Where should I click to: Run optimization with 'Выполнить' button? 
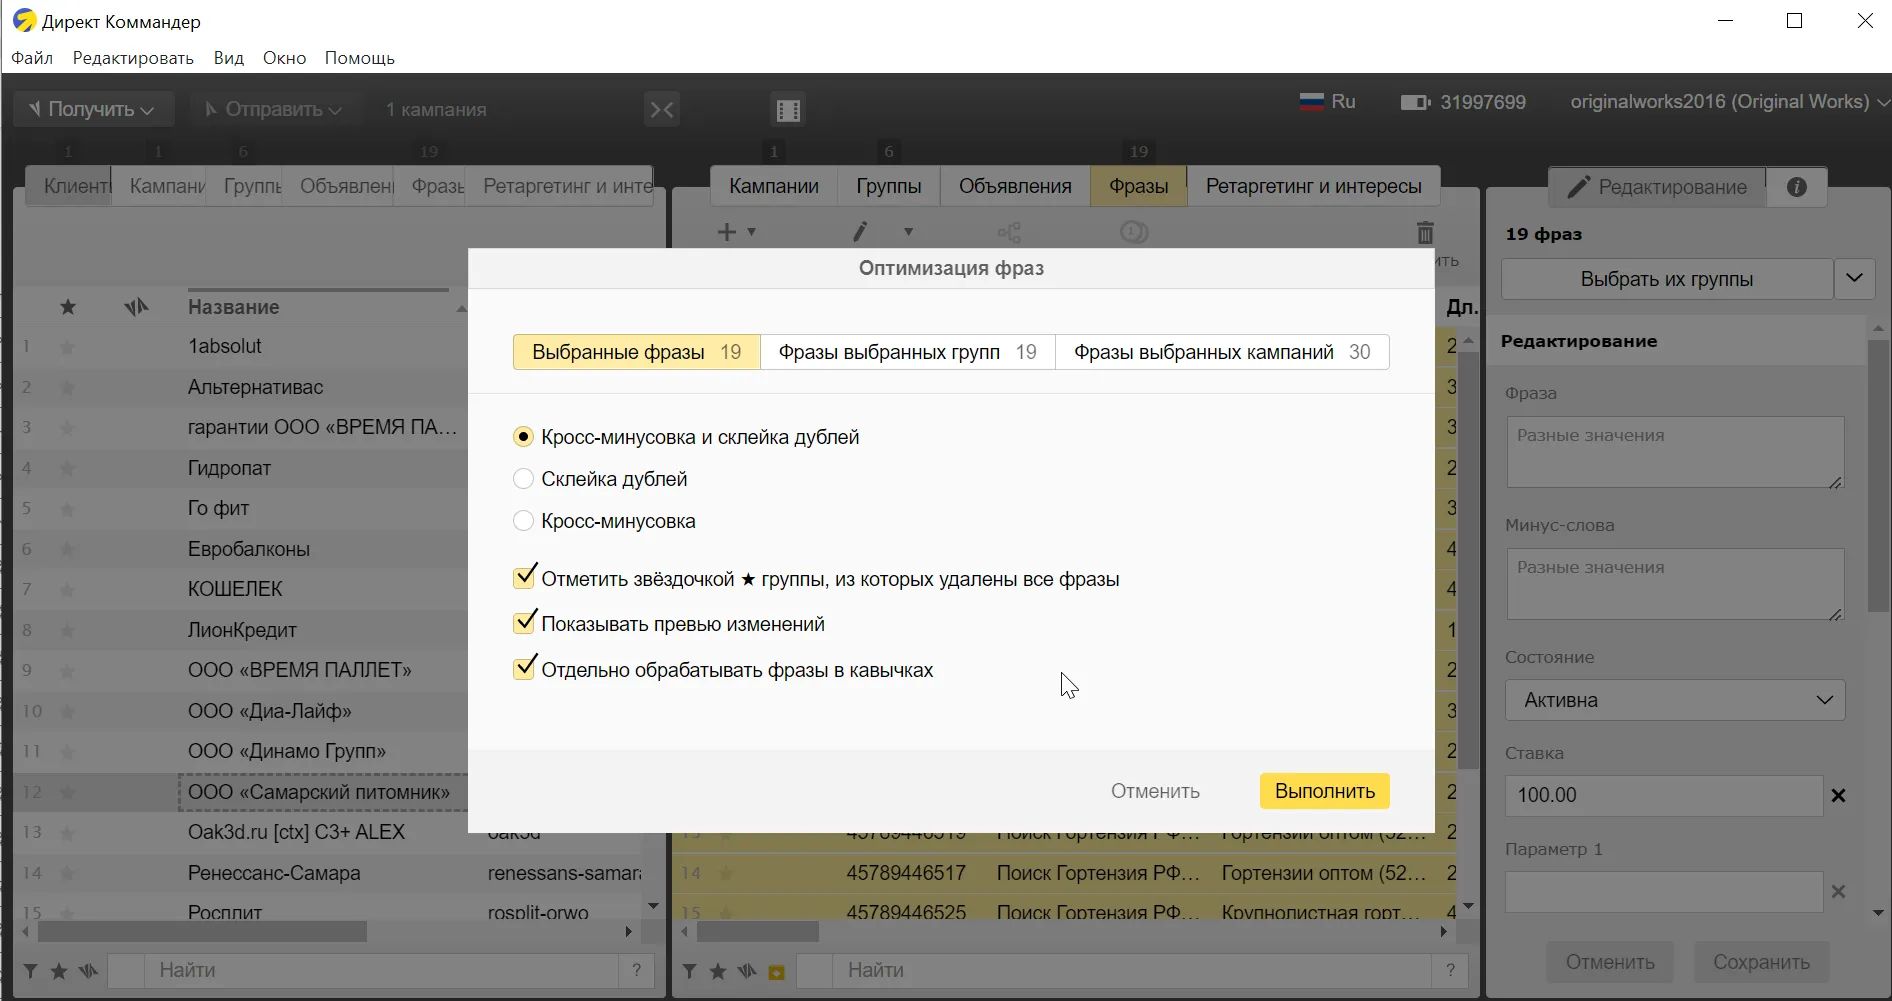[x=1325, y=791]
